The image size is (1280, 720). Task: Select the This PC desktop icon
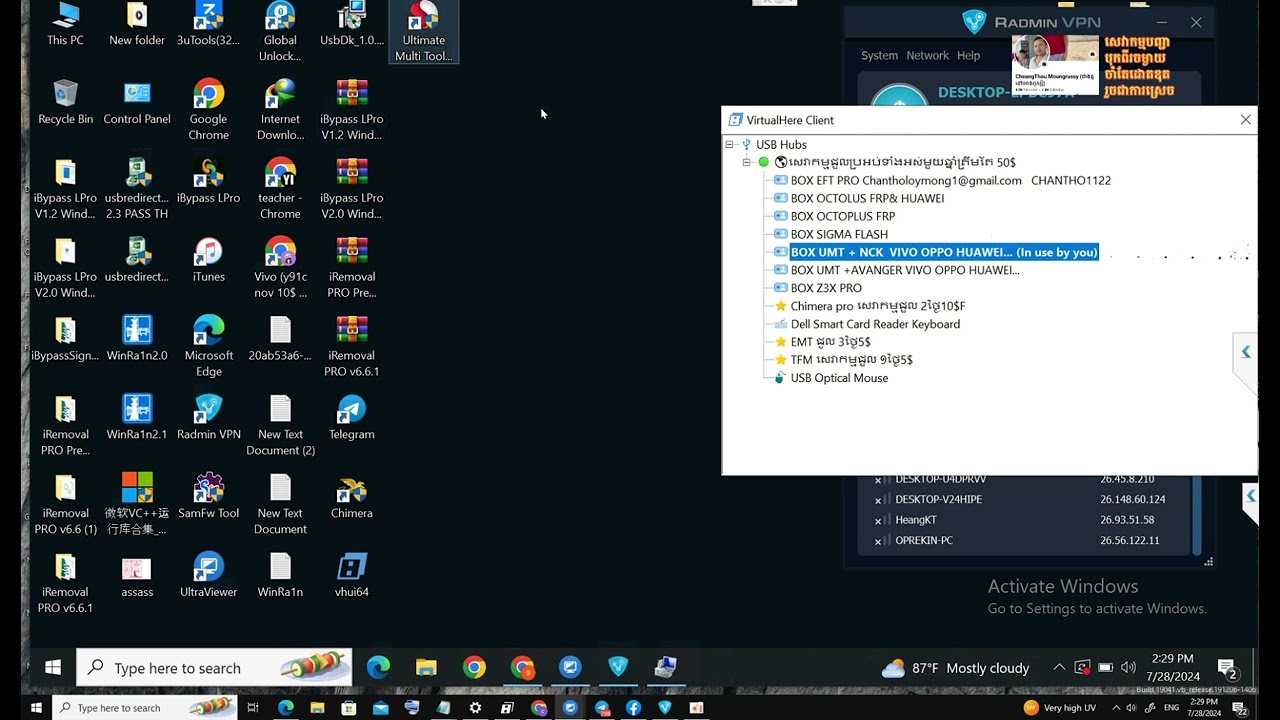65,24
